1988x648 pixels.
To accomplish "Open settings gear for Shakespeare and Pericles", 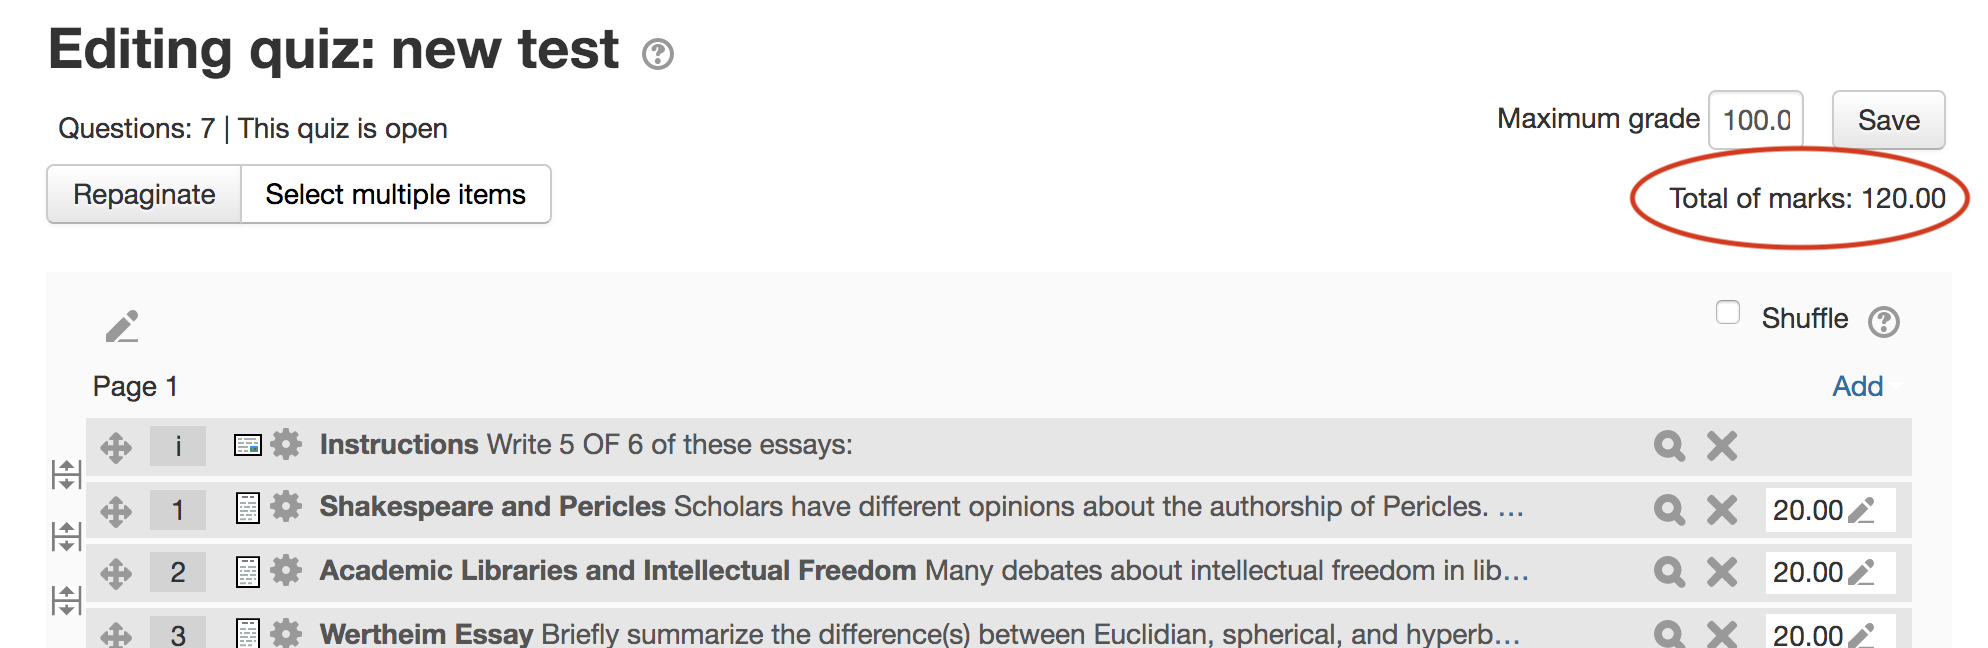I will 286,507.
